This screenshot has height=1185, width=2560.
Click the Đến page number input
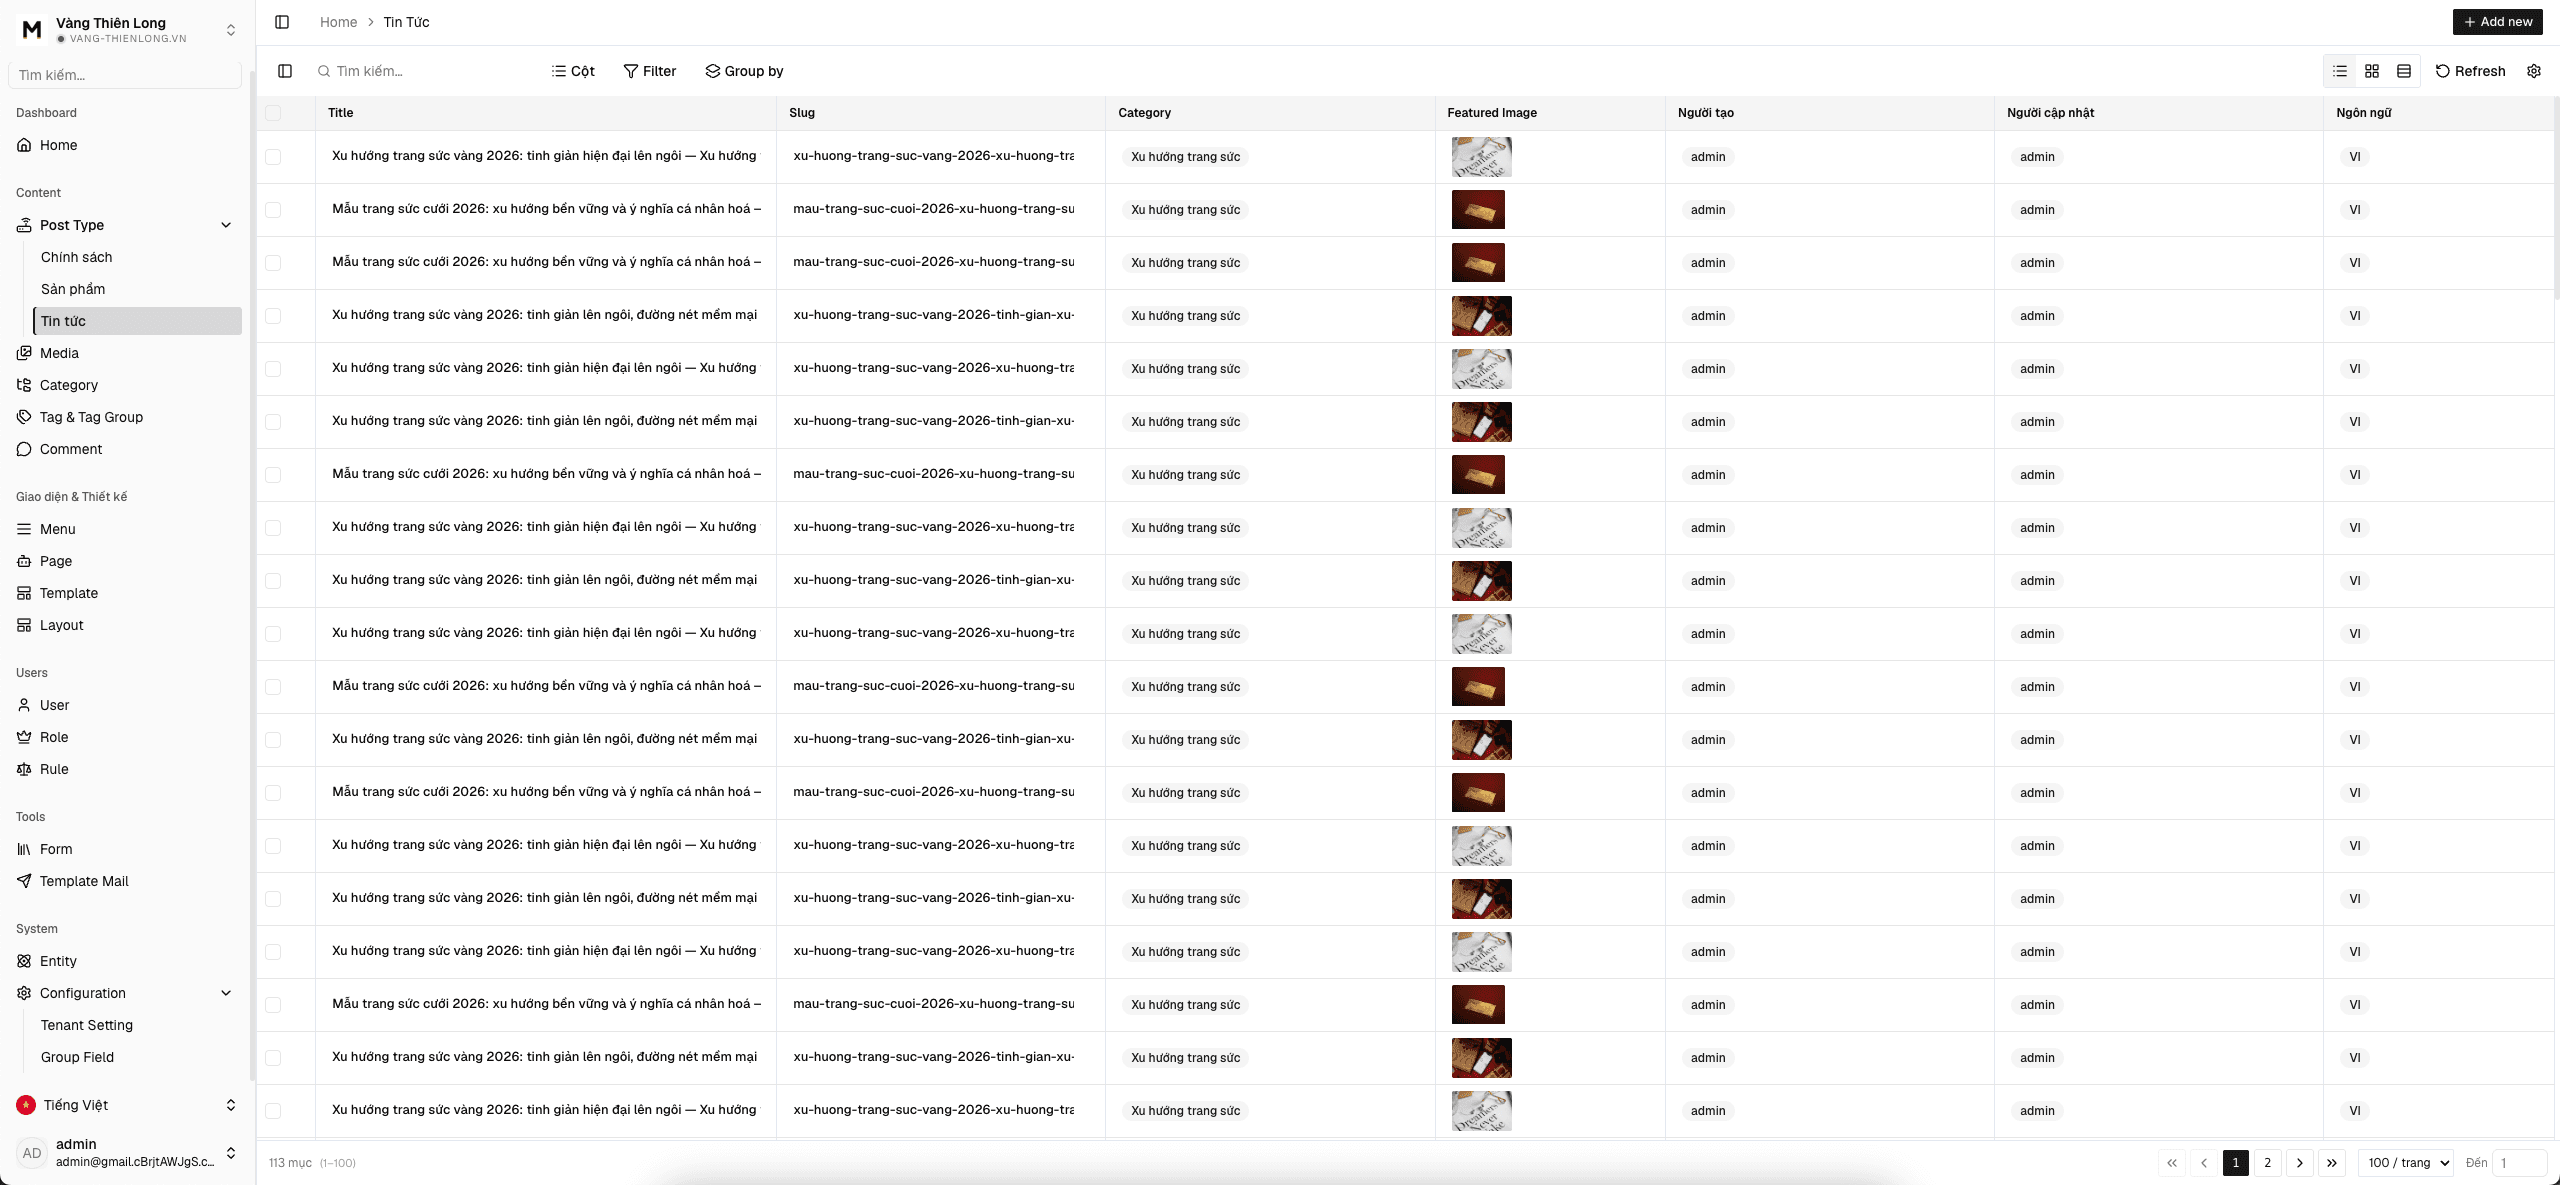(2518, 1163)
